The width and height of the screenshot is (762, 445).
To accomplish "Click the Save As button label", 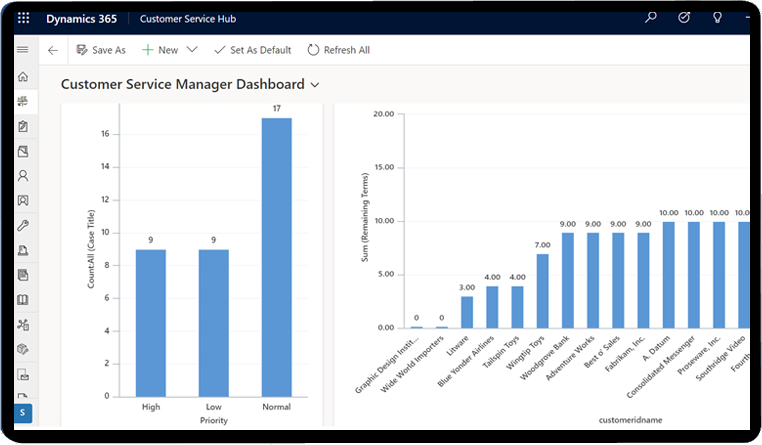I will click(x=109, y=50).
